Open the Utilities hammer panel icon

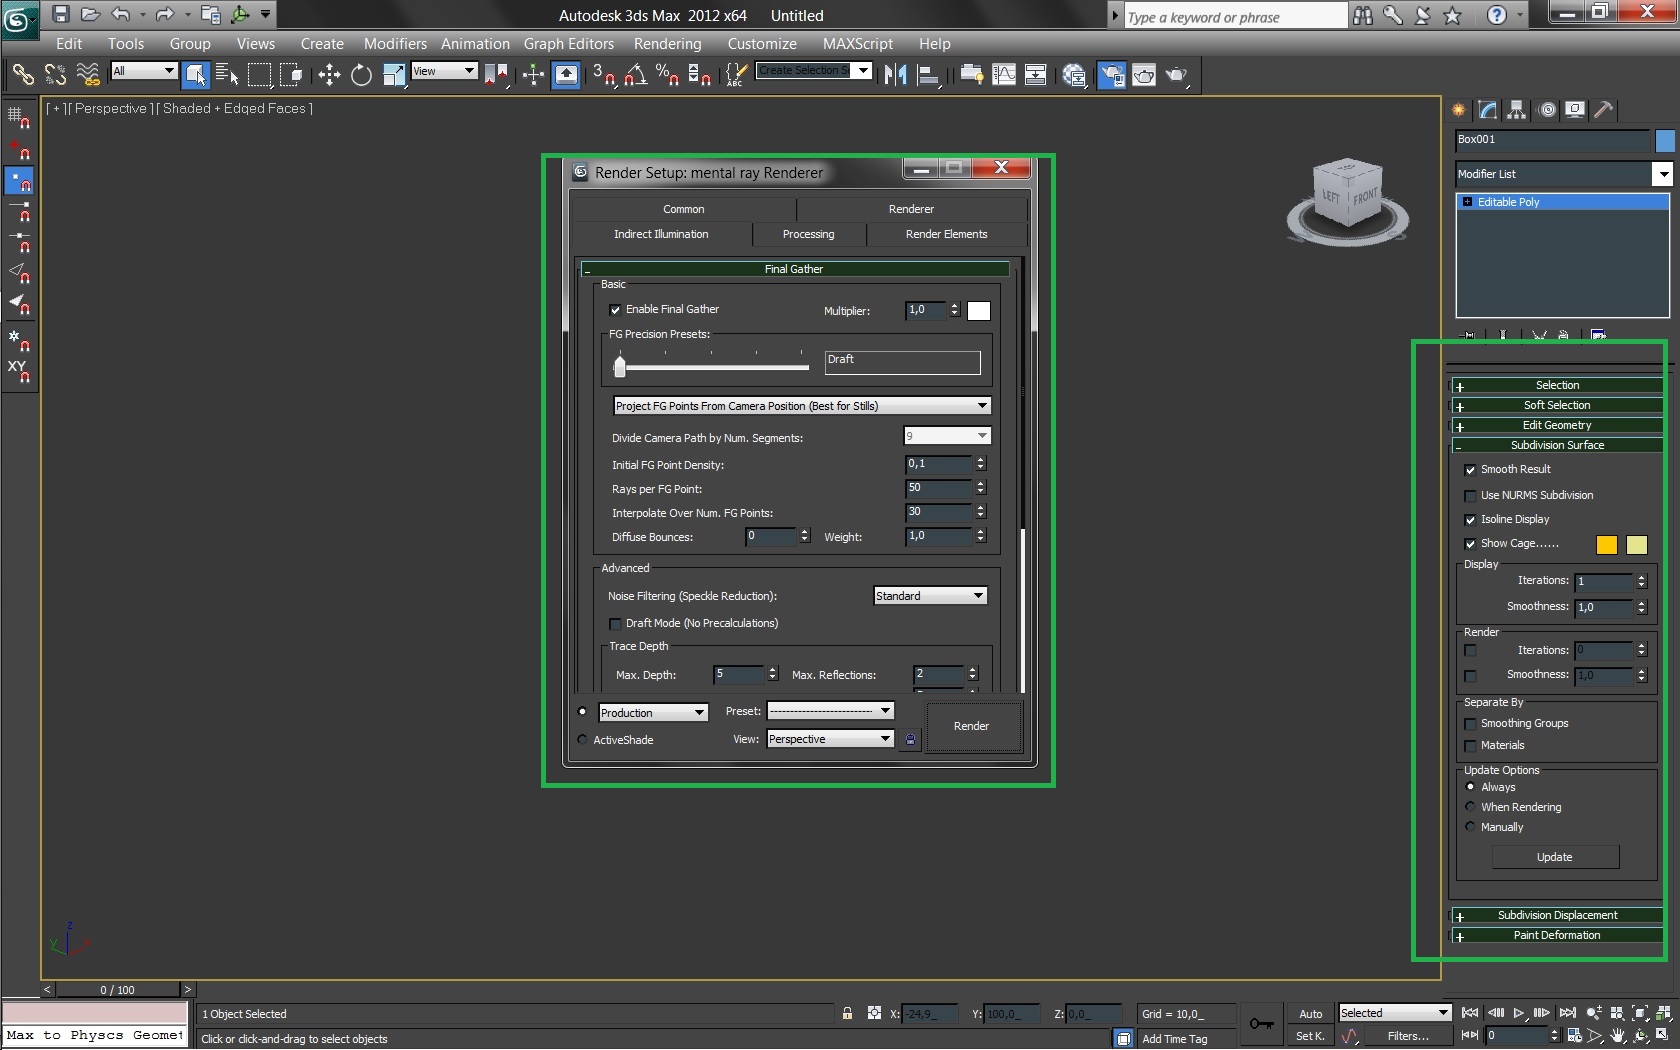click(x=1603, y=110)
